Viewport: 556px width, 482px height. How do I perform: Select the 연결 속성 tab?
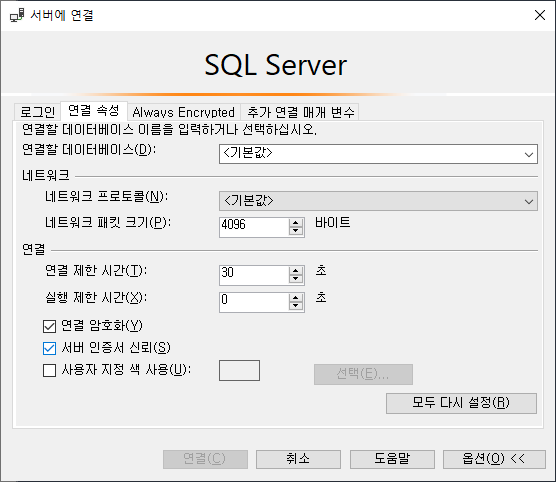[x=94, y=111]
